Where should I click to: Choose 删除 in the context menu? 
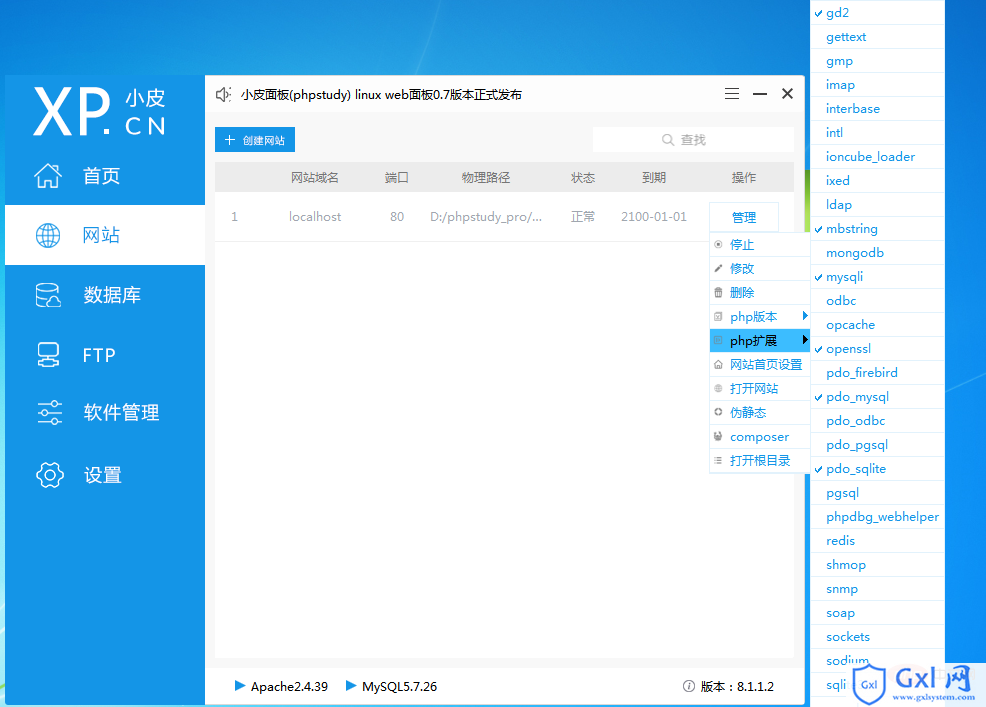(760, 292)
